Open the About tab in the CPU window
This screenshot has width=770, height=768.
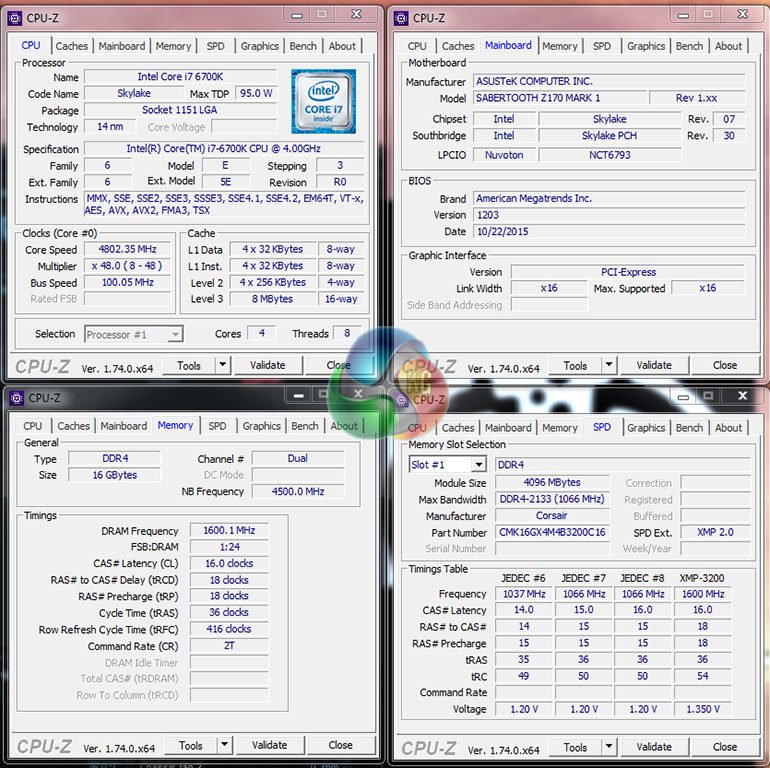342,46
